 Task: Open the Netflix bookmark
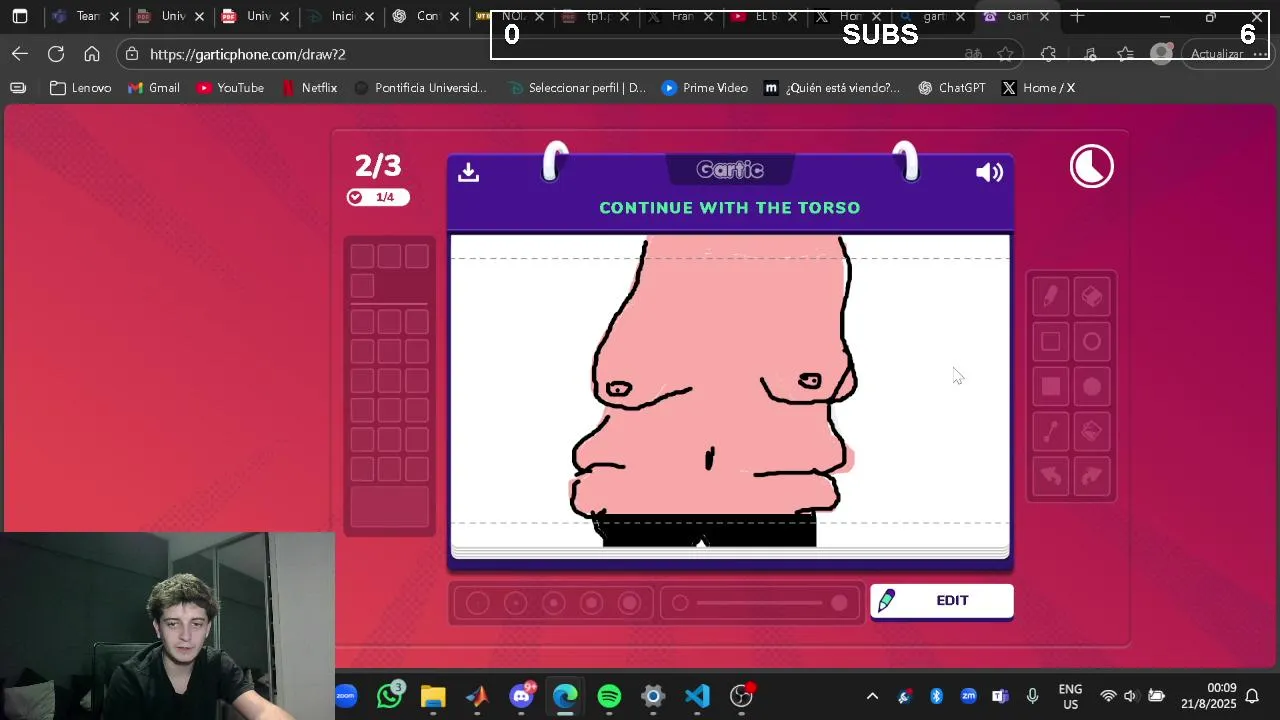pos(310,88)
